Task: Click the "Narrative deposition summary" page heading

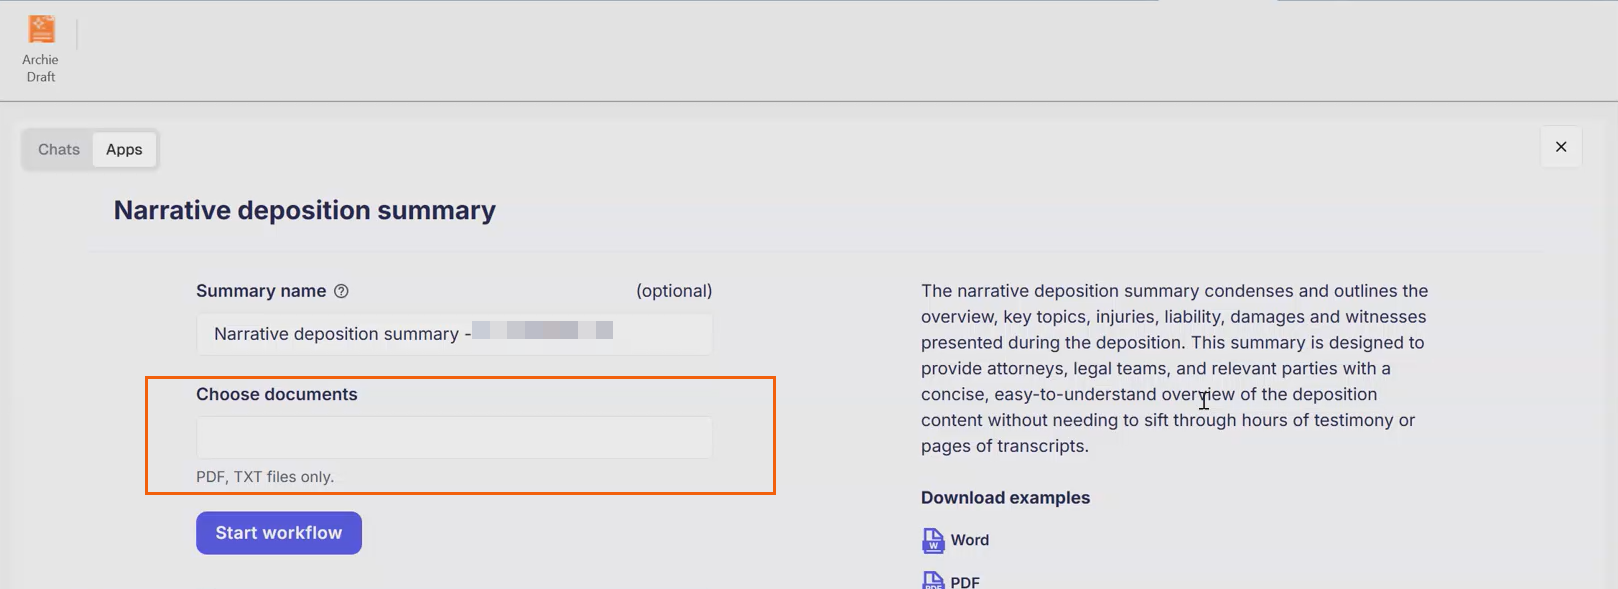Action: pos(304,210)
